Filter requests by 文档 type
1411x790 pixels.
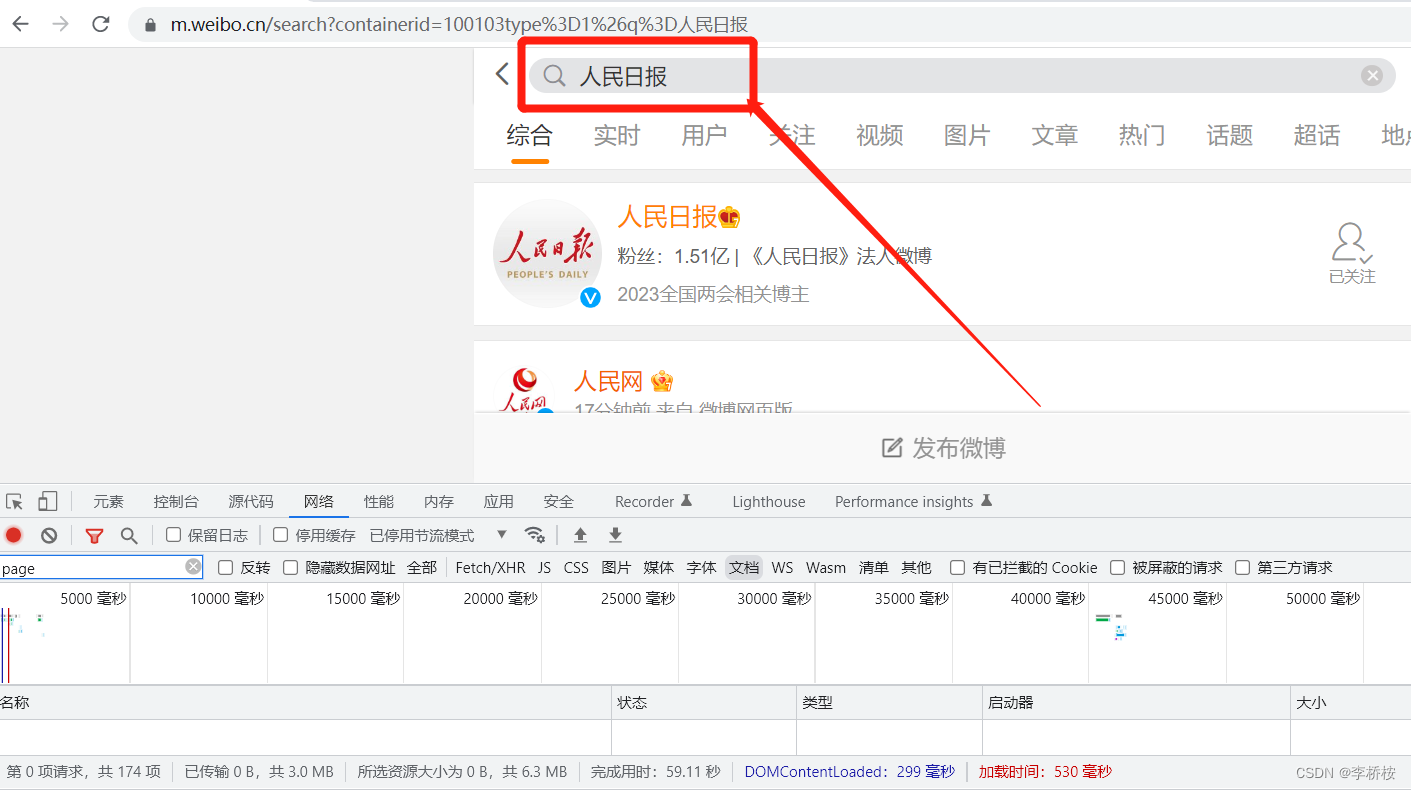(744, 567)
